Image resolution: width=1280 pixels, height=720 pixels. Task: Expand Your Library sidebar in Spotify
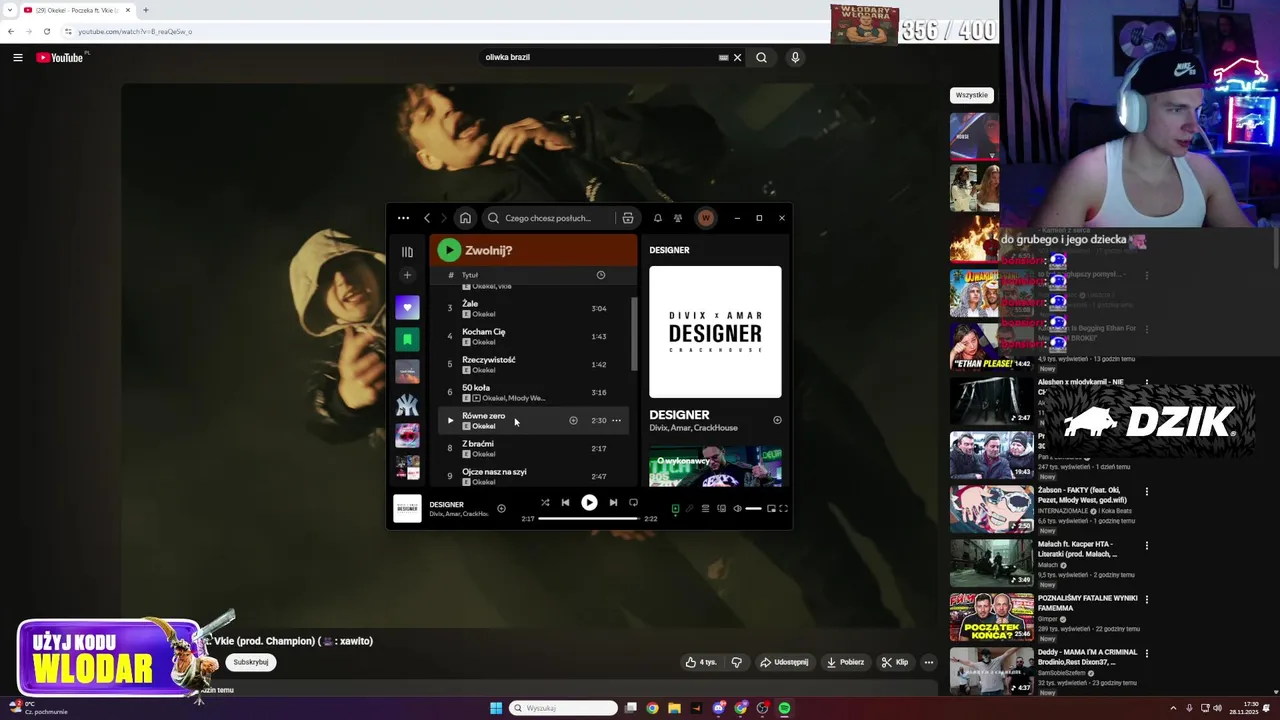pos(407,252)
